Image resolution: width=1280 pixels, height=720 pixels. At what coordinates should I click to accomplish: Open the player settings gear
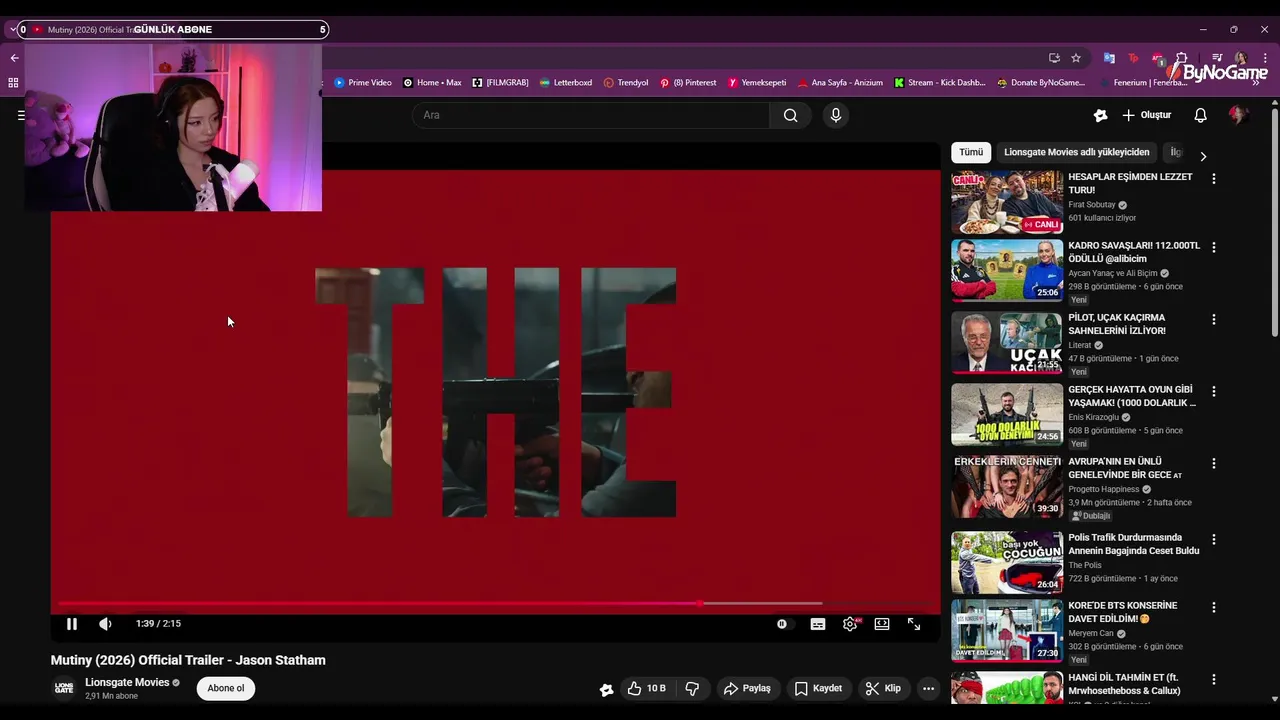(x=850, y=624)
